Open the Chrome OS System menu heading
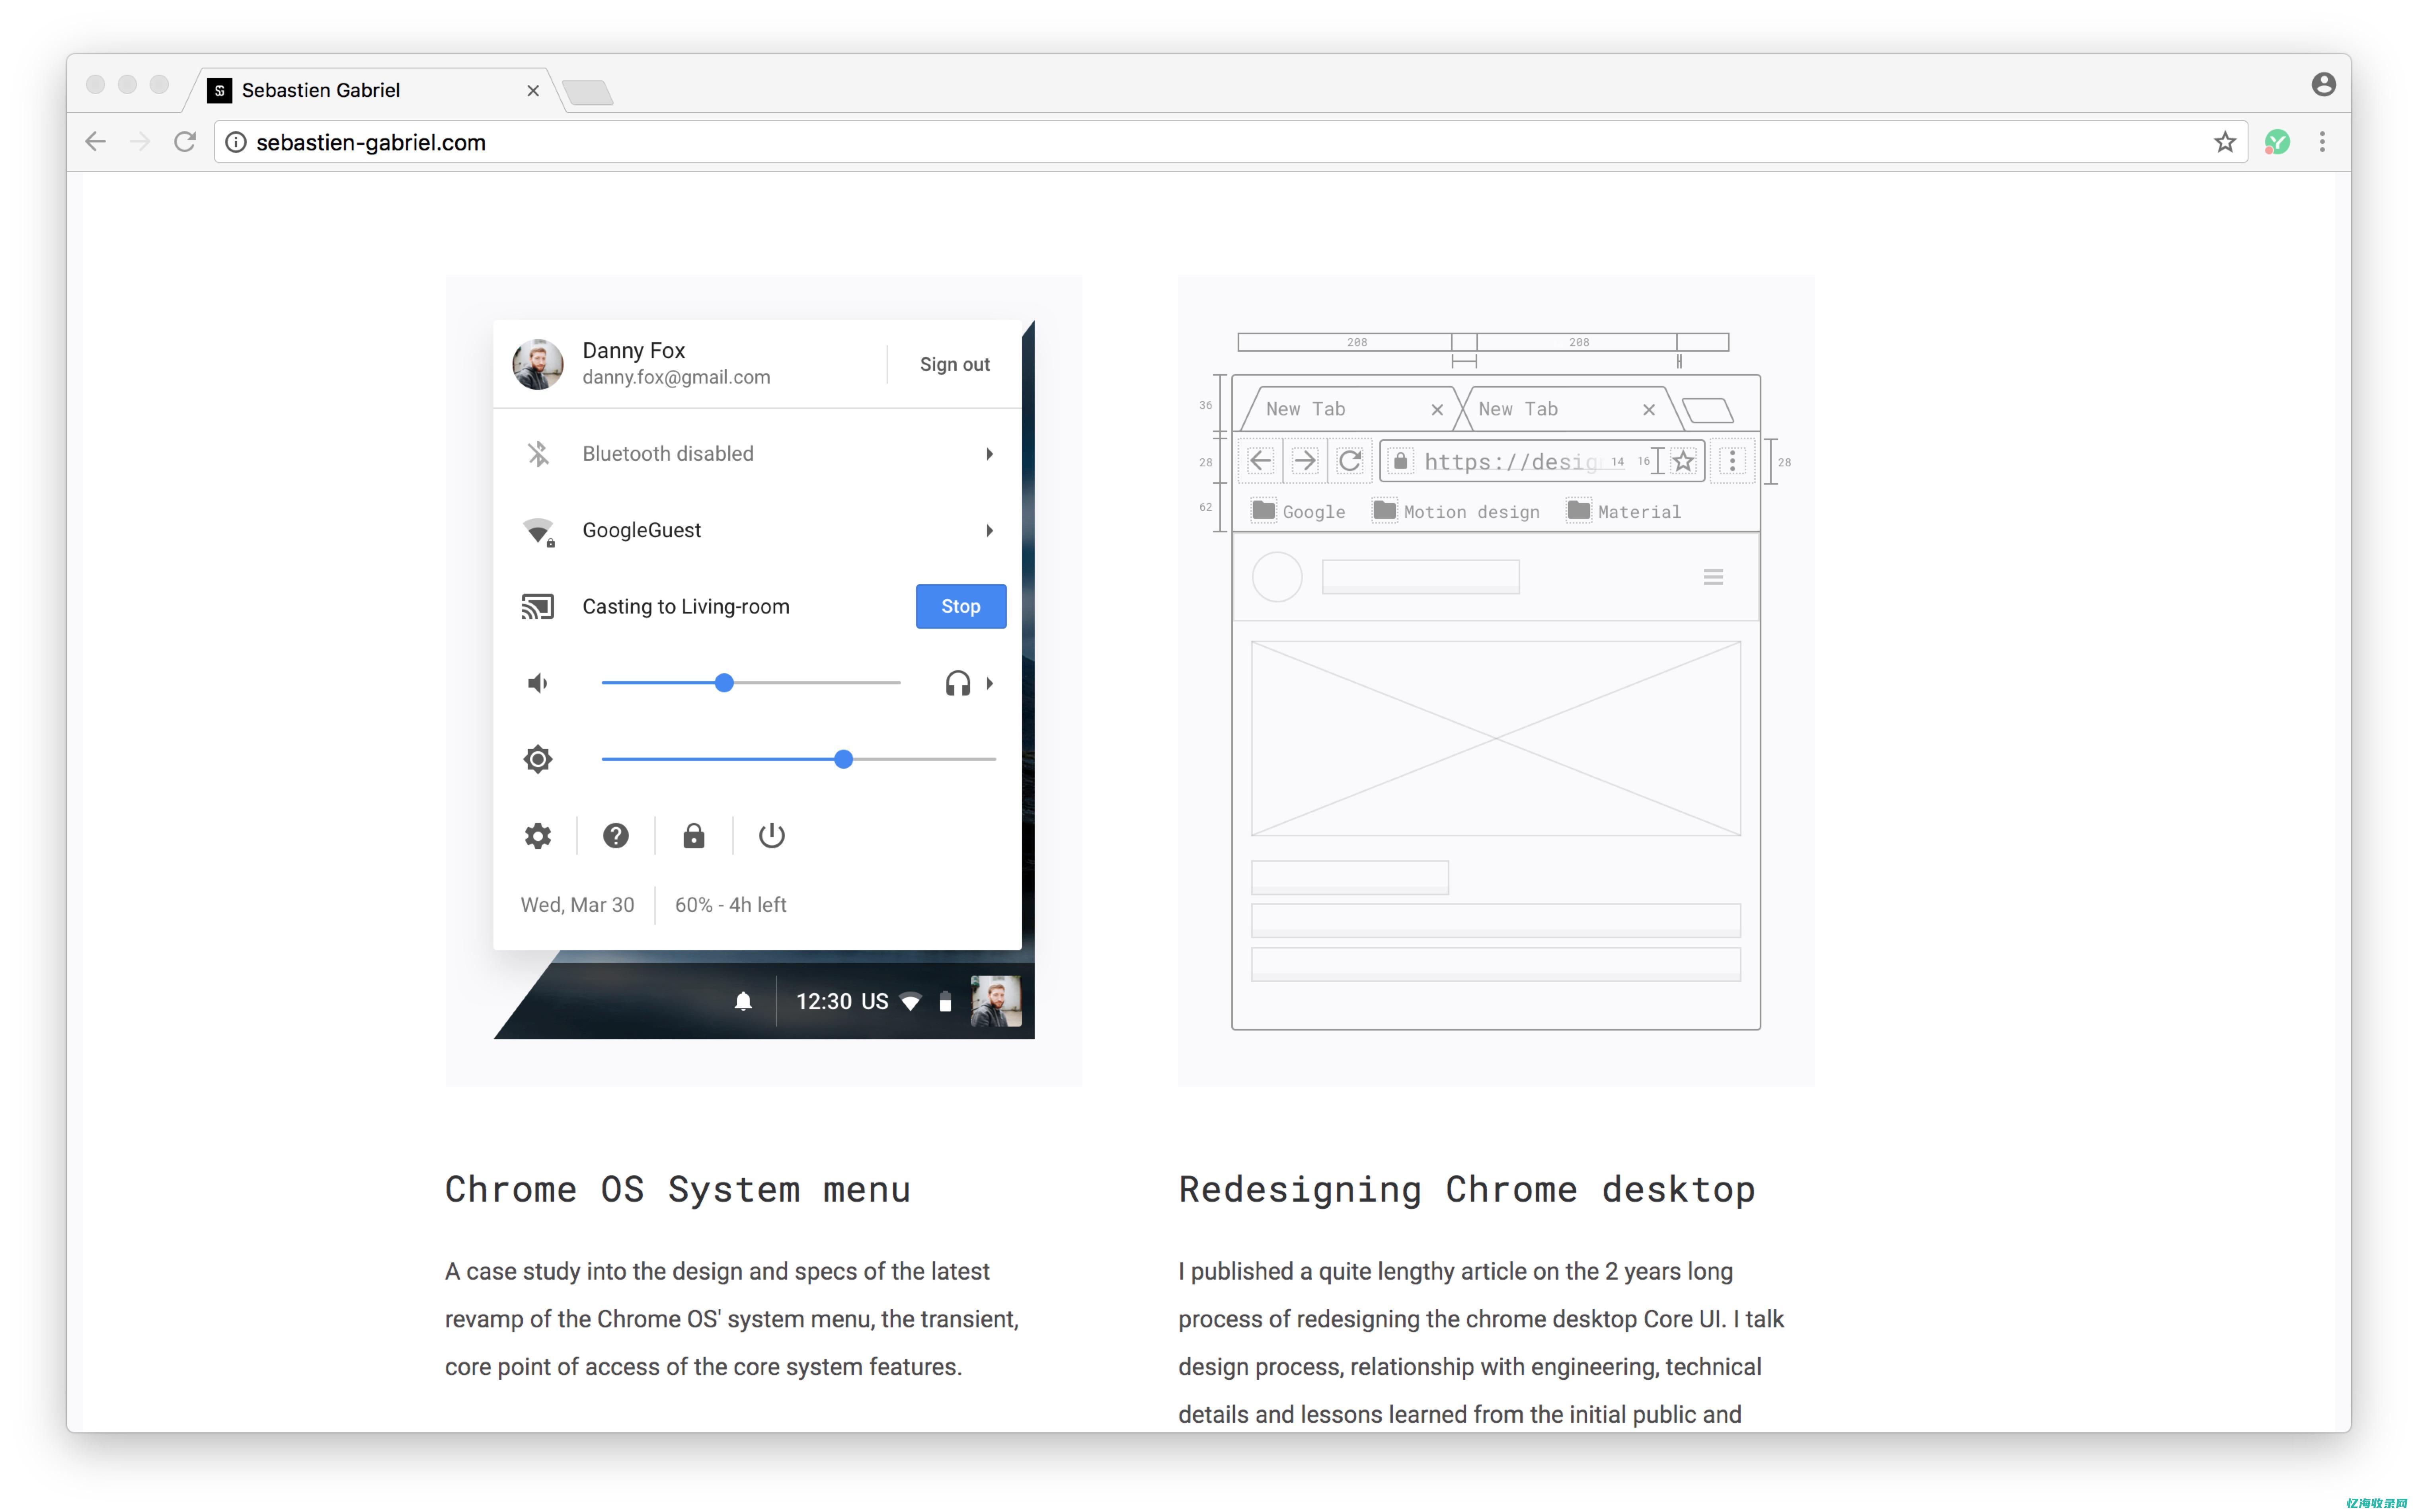This screenshot has width=2418, height=1512. click(x=678, y=1190)
